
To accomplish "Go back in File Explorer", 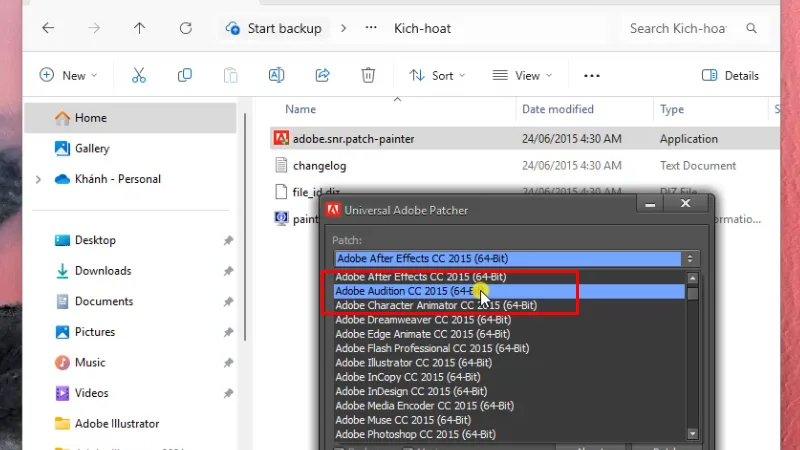I will click(48, 28).
